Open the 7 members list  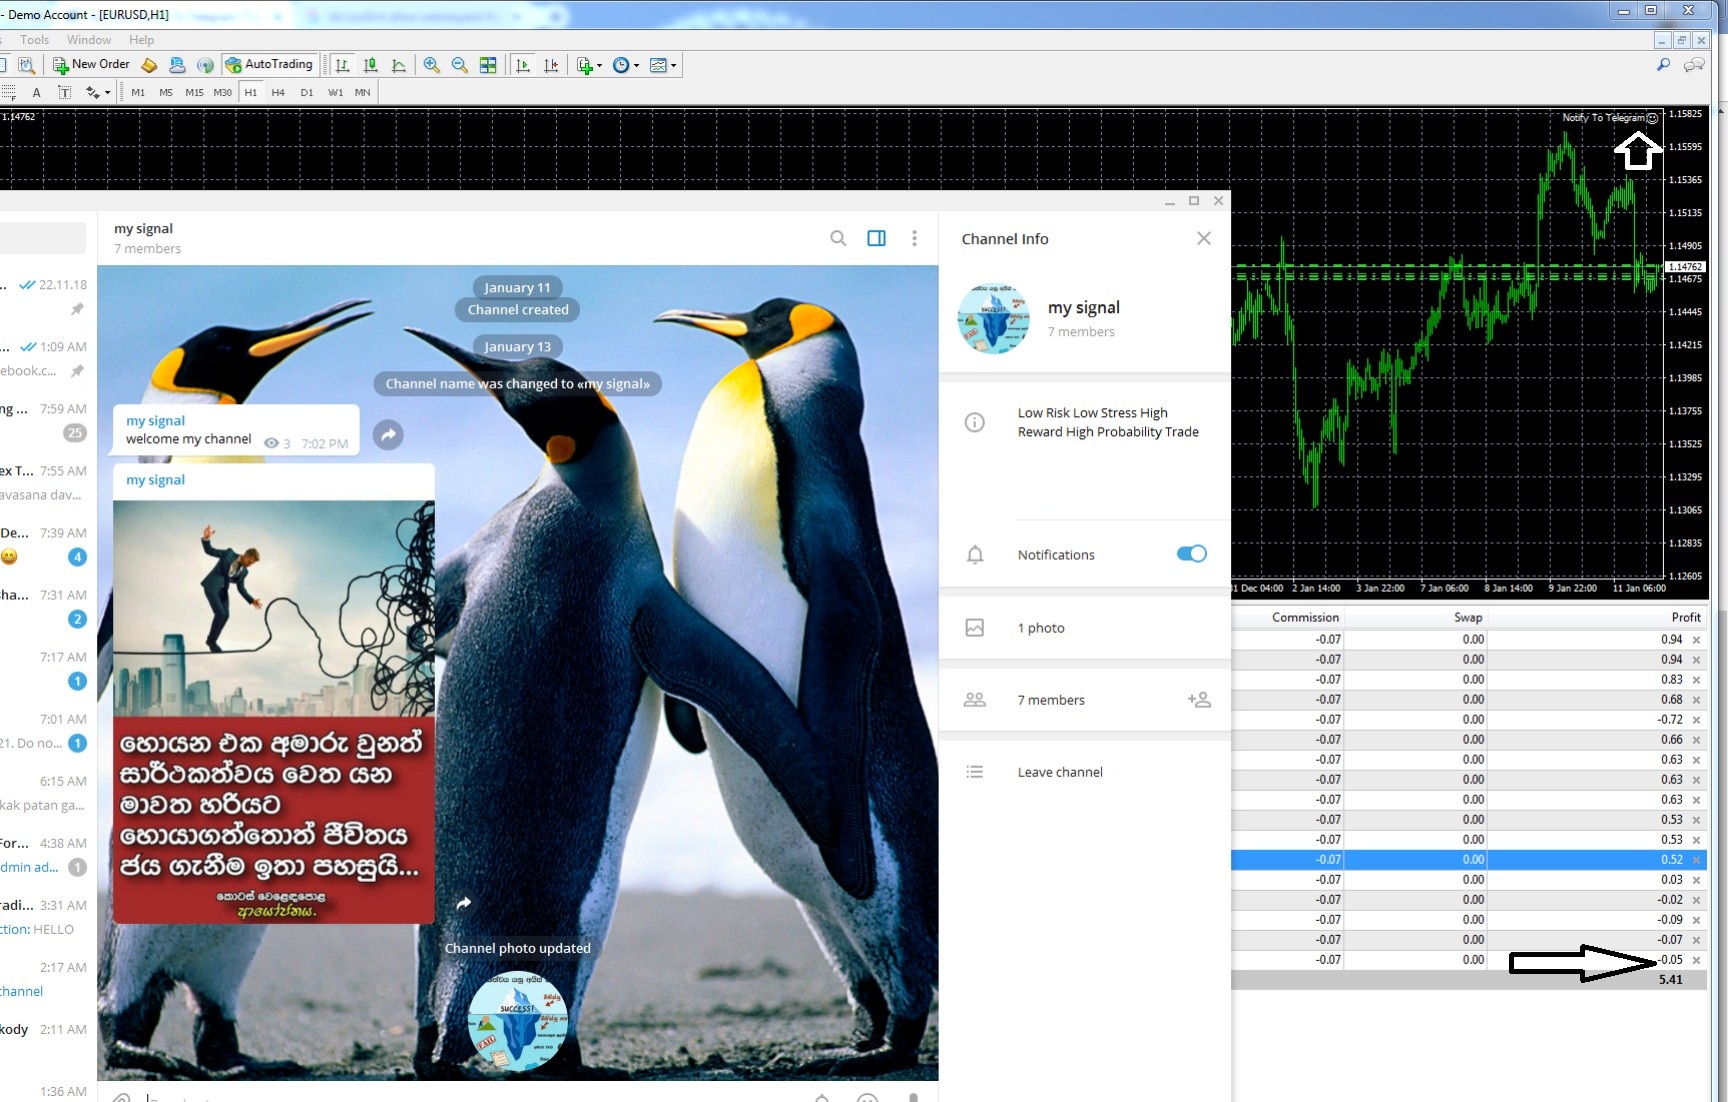click(1051, 700)
